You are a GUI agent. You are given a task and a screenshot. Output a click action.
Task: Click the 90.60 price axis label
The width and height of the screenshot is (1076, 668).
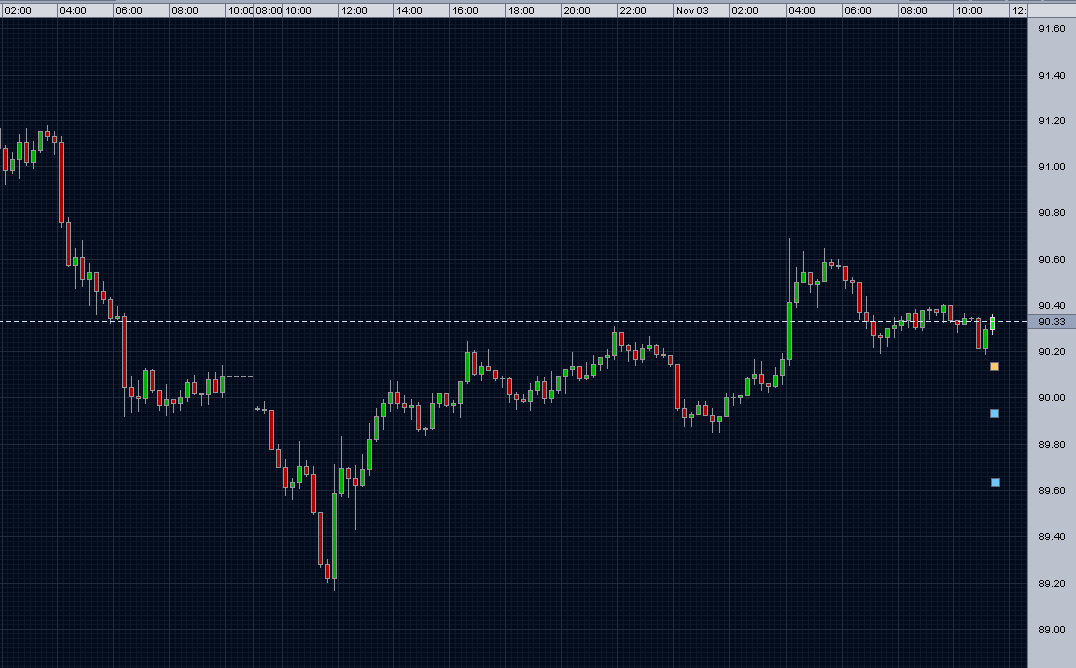[x=1051, y=259]
